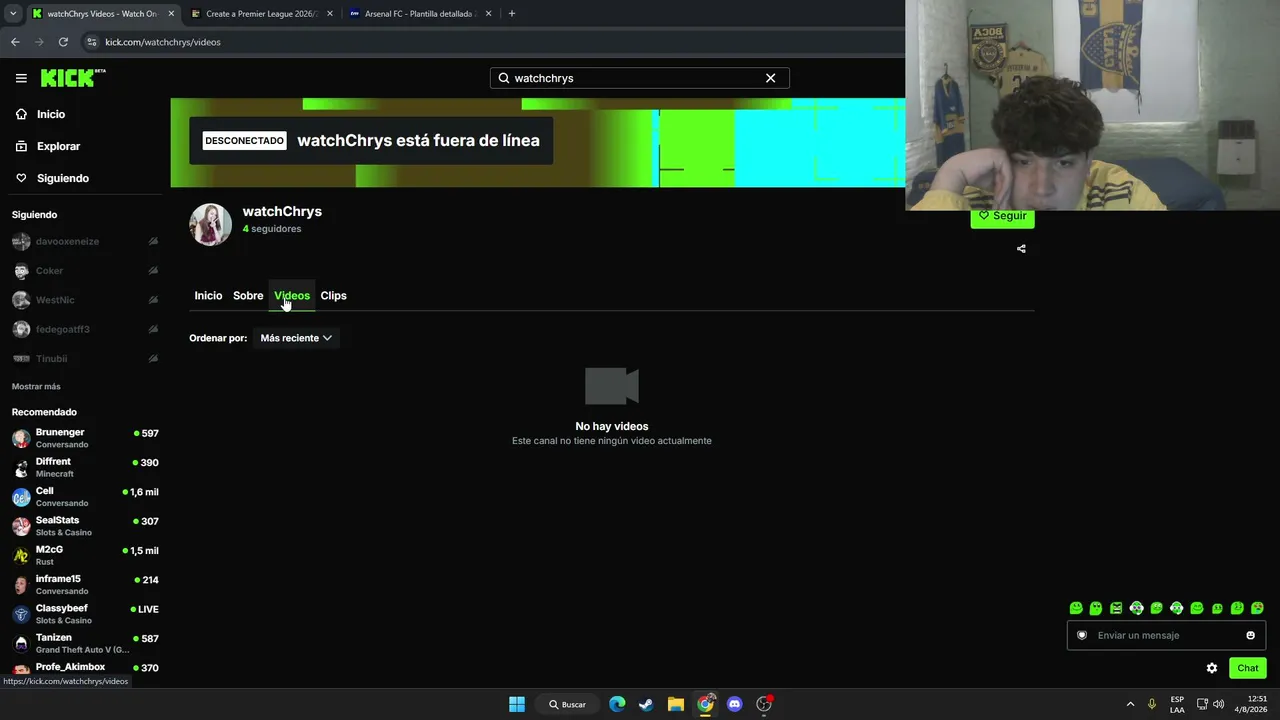1280x720 pixels.
Task: Open the emoji picker in chat input
Action: tap(1250, 635)
